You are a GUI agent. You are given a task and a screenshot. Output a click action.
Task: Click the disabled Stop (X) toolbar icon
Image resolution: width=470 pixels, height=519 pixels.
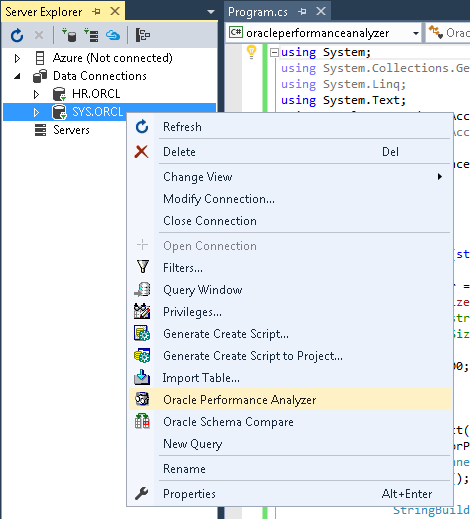click(x=39, y=35)
